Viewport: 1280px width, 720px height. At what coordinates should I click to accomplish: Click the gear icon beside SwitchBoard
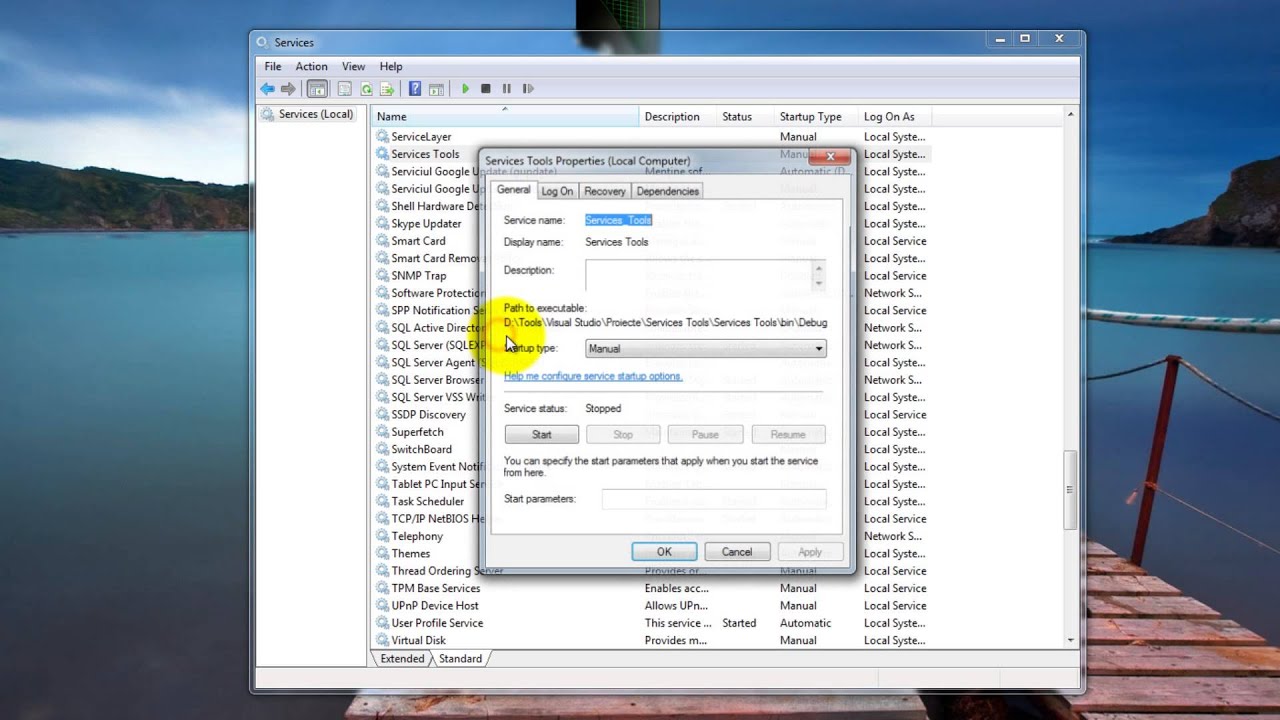click(x=382, y=449)
